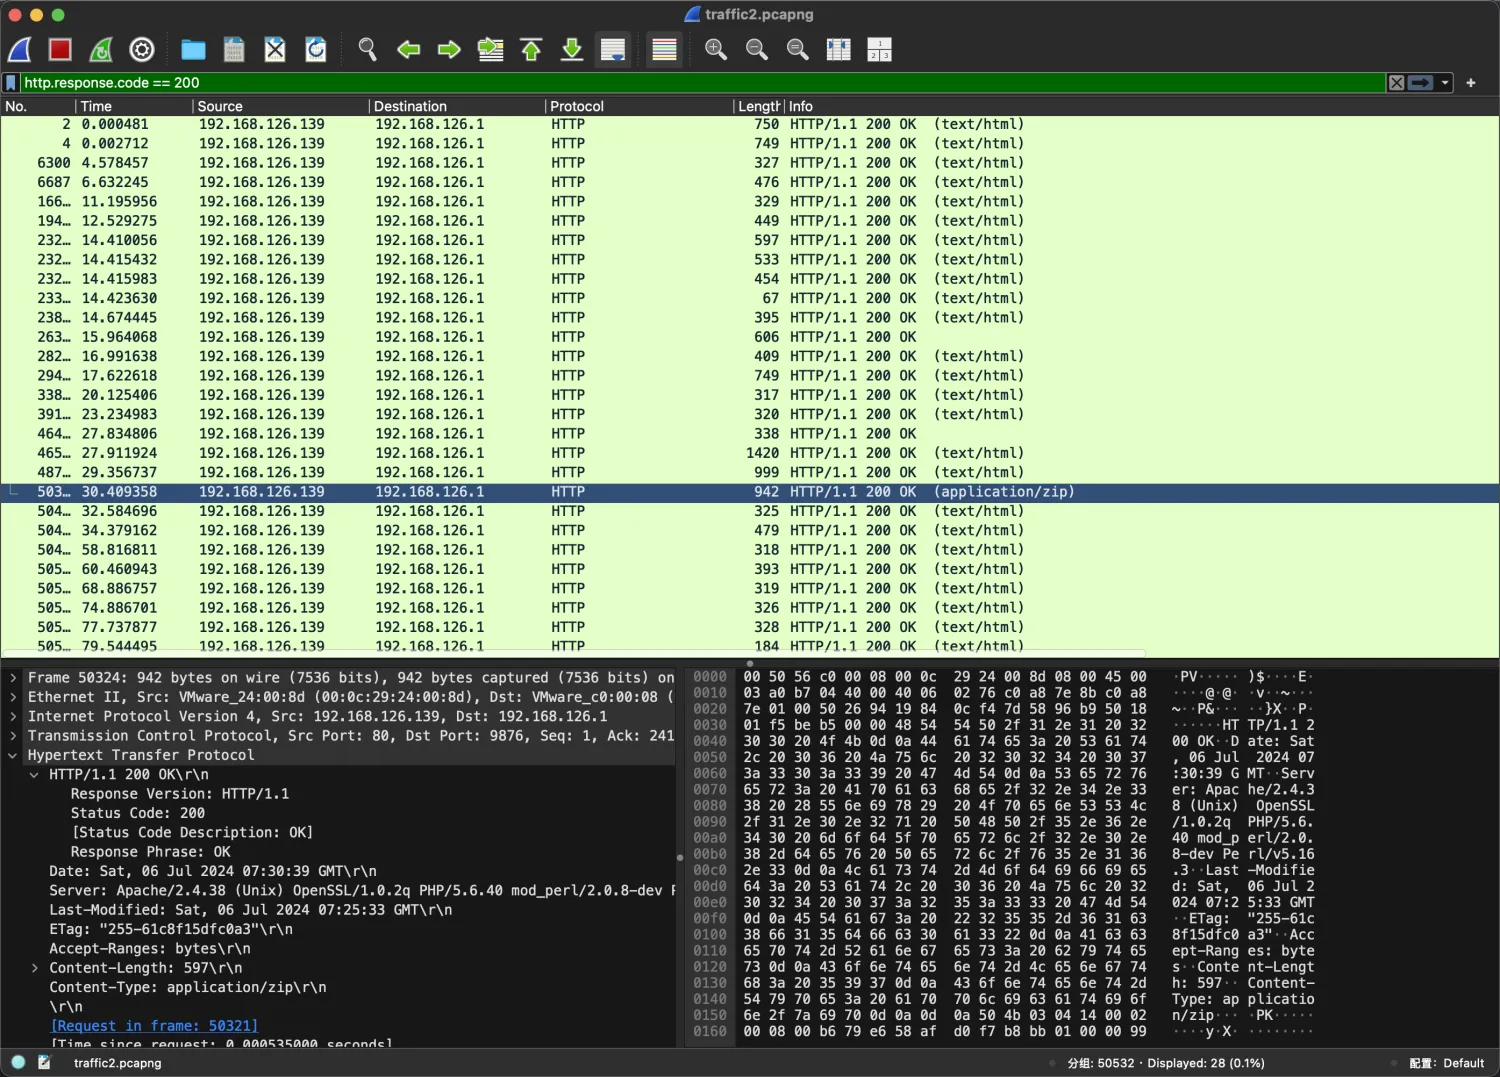1500x1077 pixels.
Task: Add a display filter button with plus
Action: (1471, 83)
